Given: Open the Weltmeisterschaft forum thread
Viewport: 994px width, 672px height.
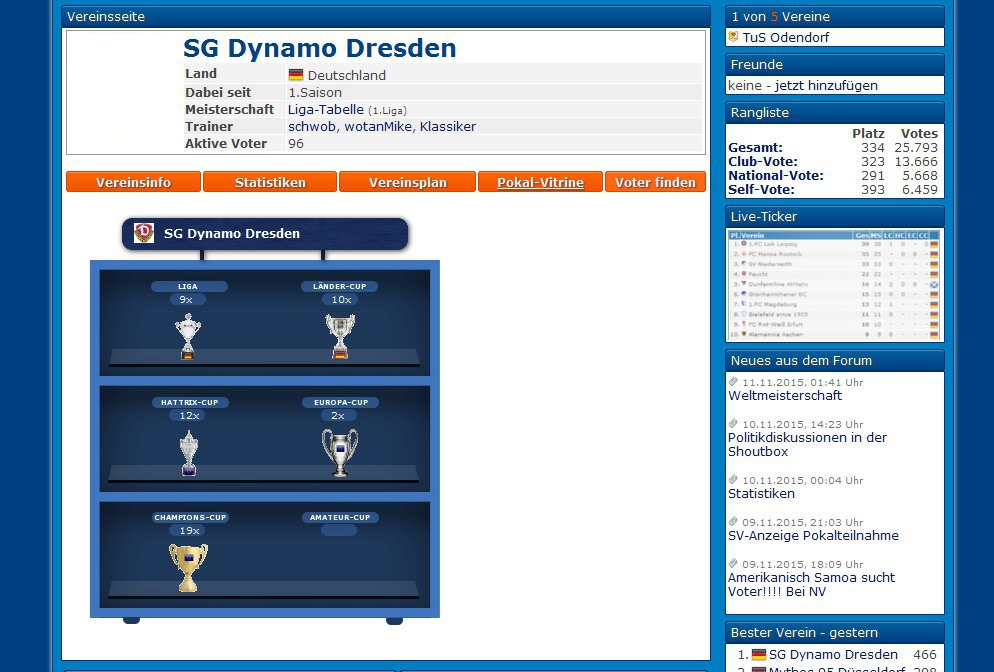Looking at the screenshot, I should (x=785, y=396).
